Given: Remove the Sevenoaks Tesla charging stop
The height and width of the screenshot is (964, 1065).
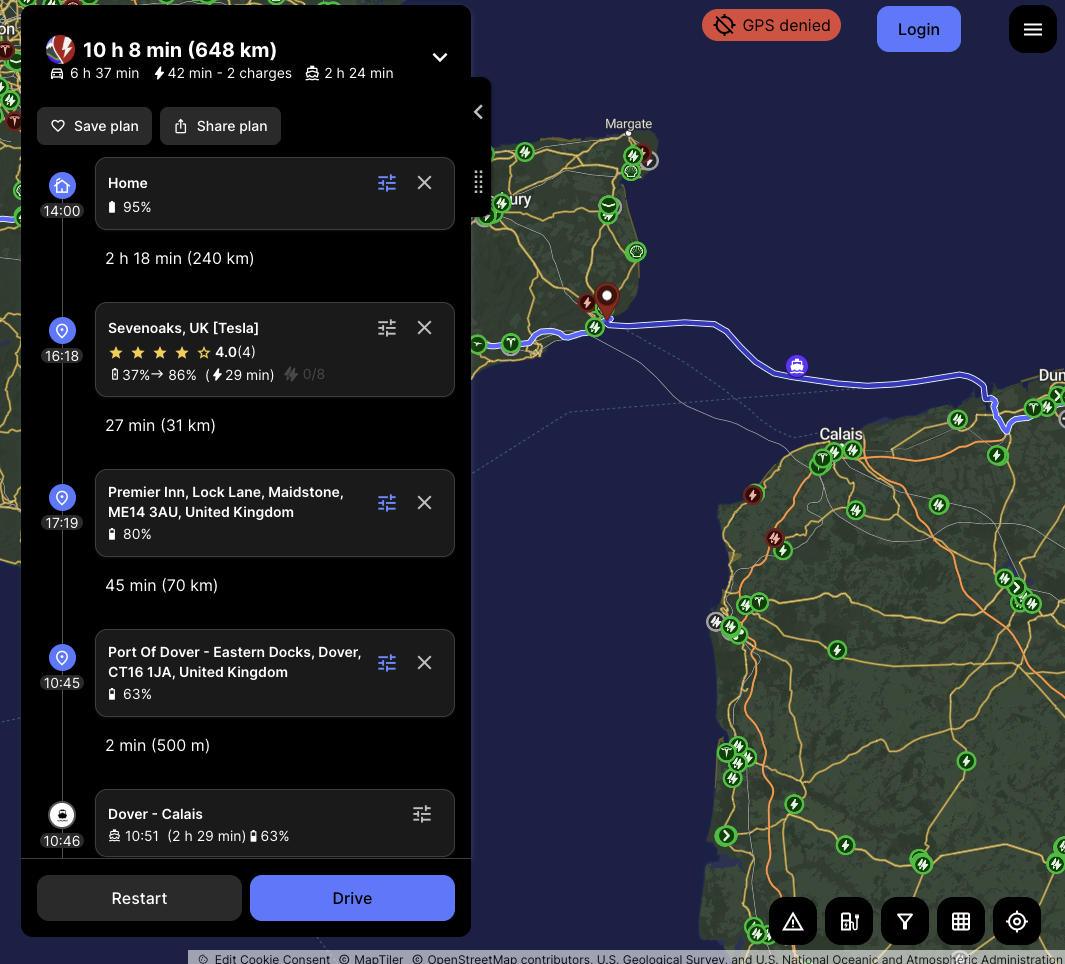Looking at the screenshot, I should click(x=425, y=328).
